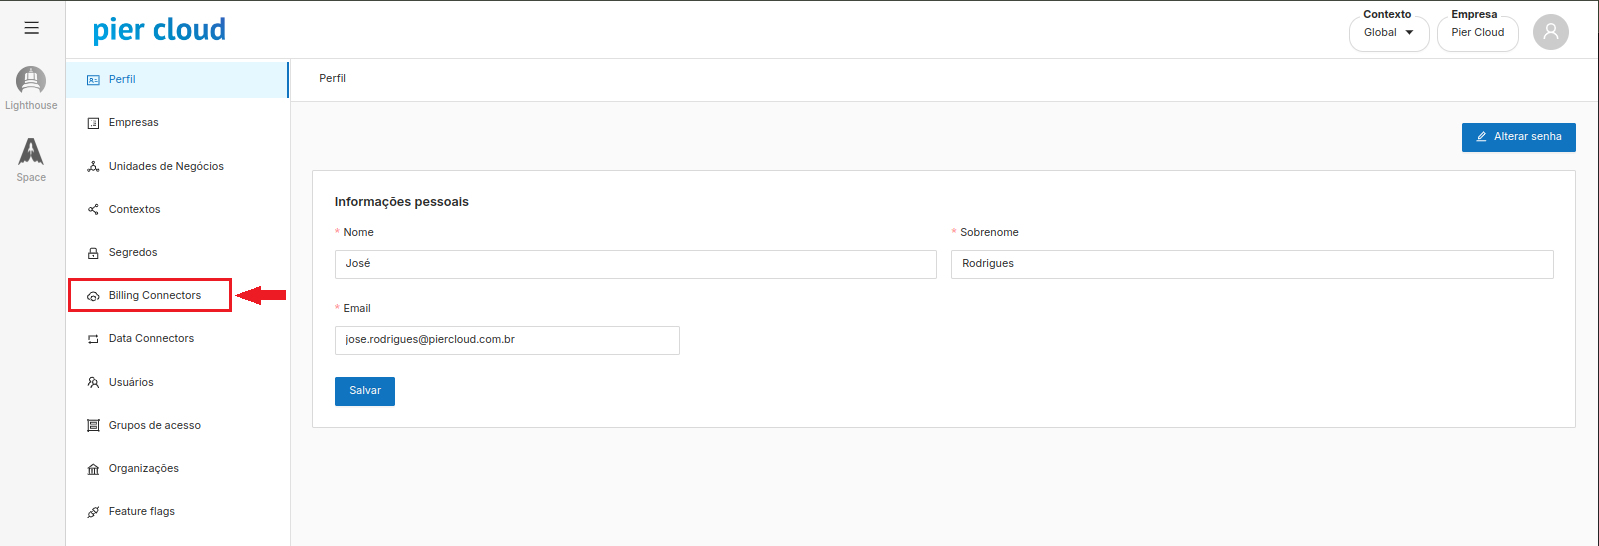Open the Lighthouse app icon
This screenshot has width=1599, height=546.
(31, 81)
